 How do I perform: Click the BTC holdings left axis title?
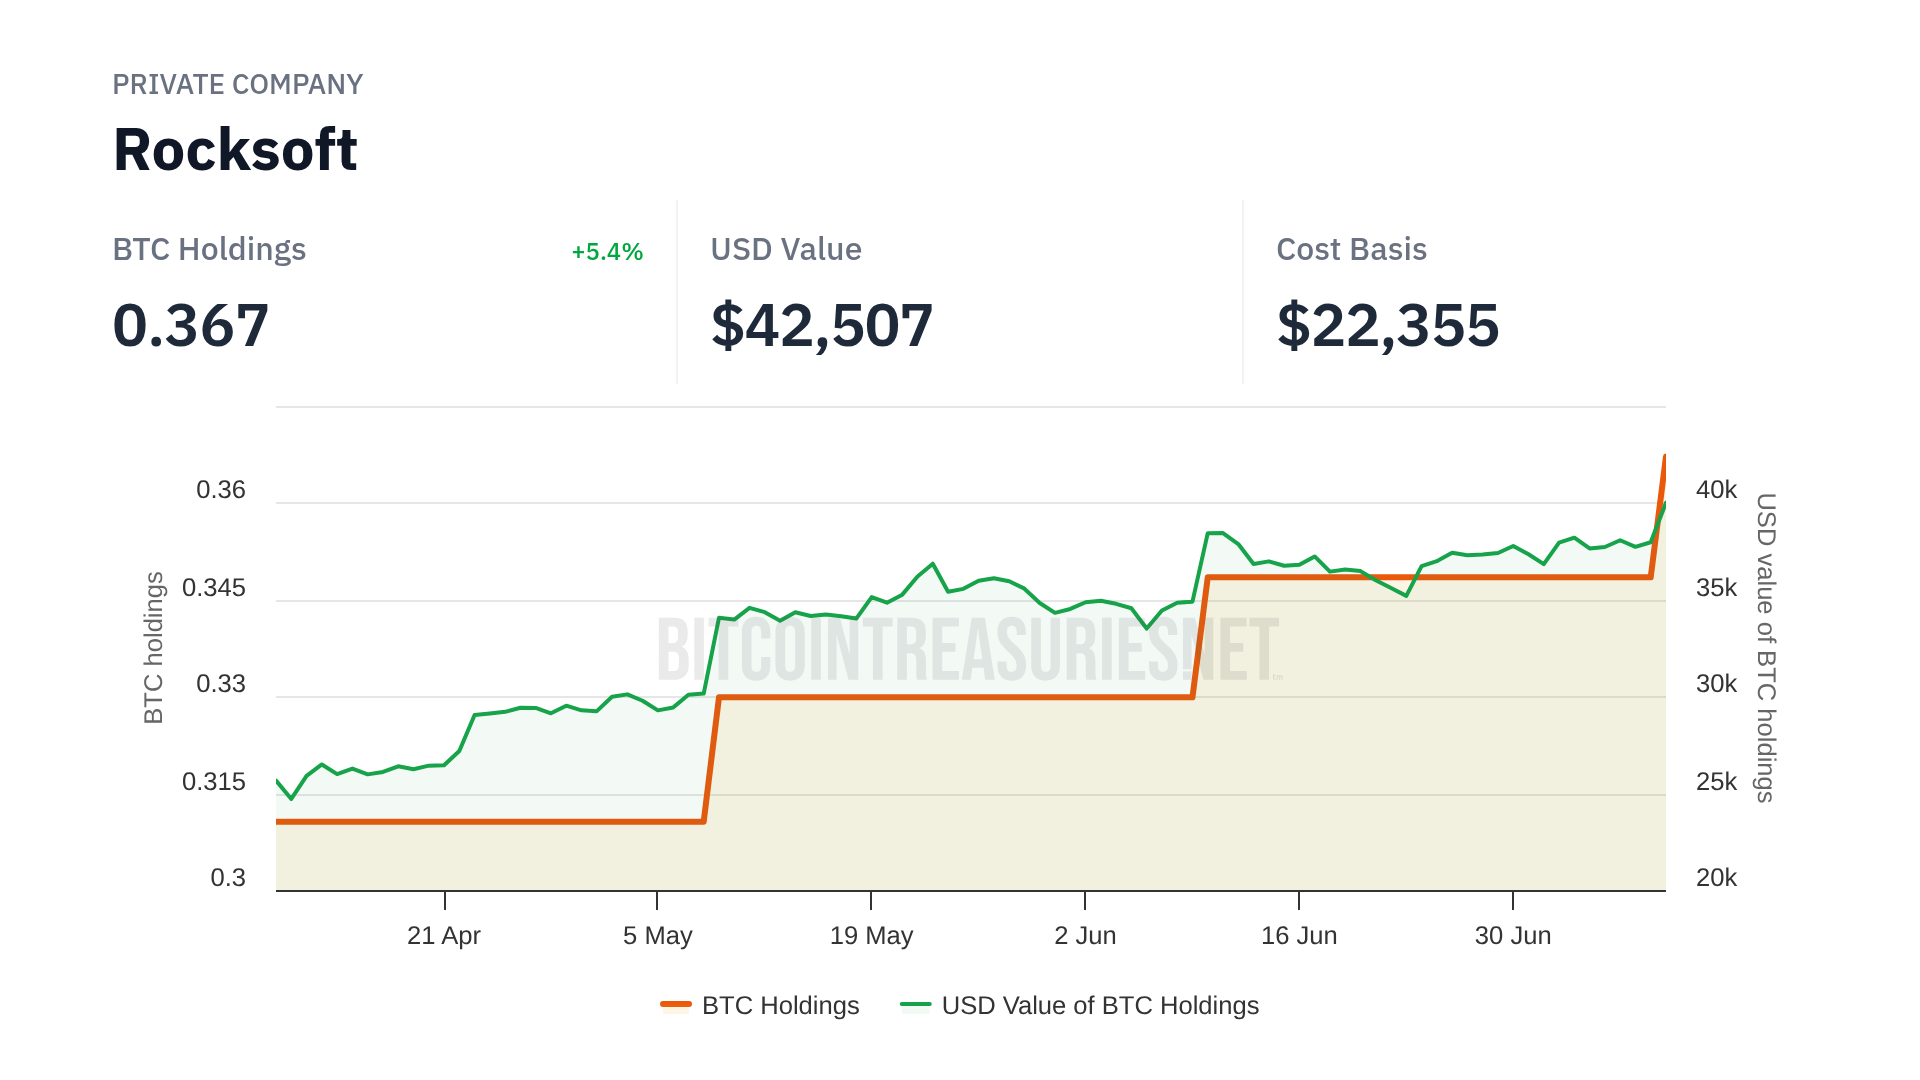153,647
